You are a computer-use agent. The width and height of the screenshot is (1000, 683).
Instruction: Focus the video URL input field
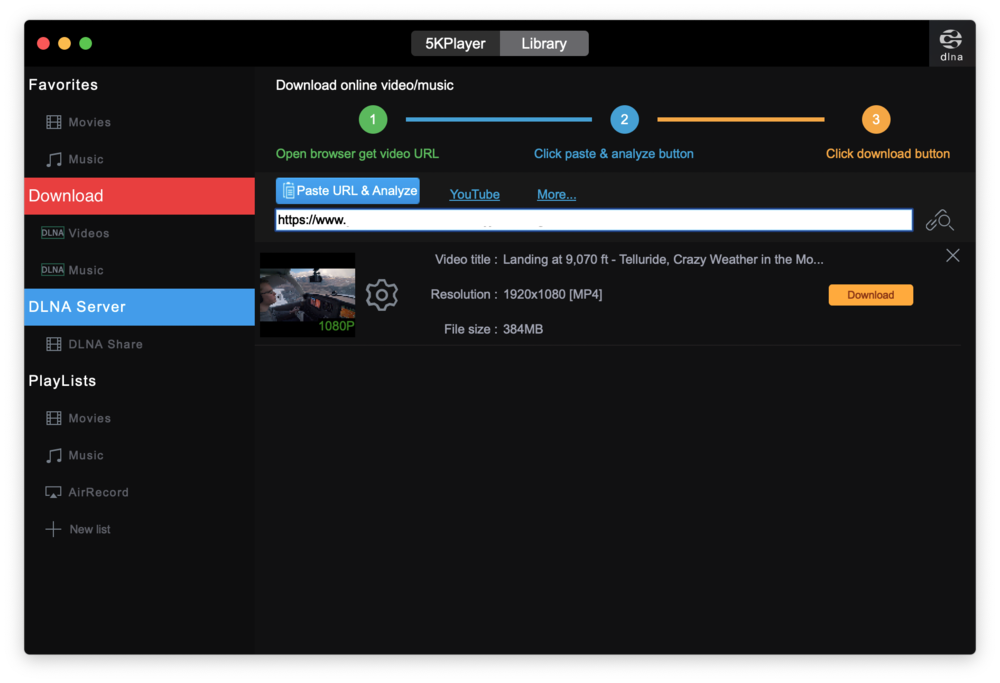(x=594, y=220)
